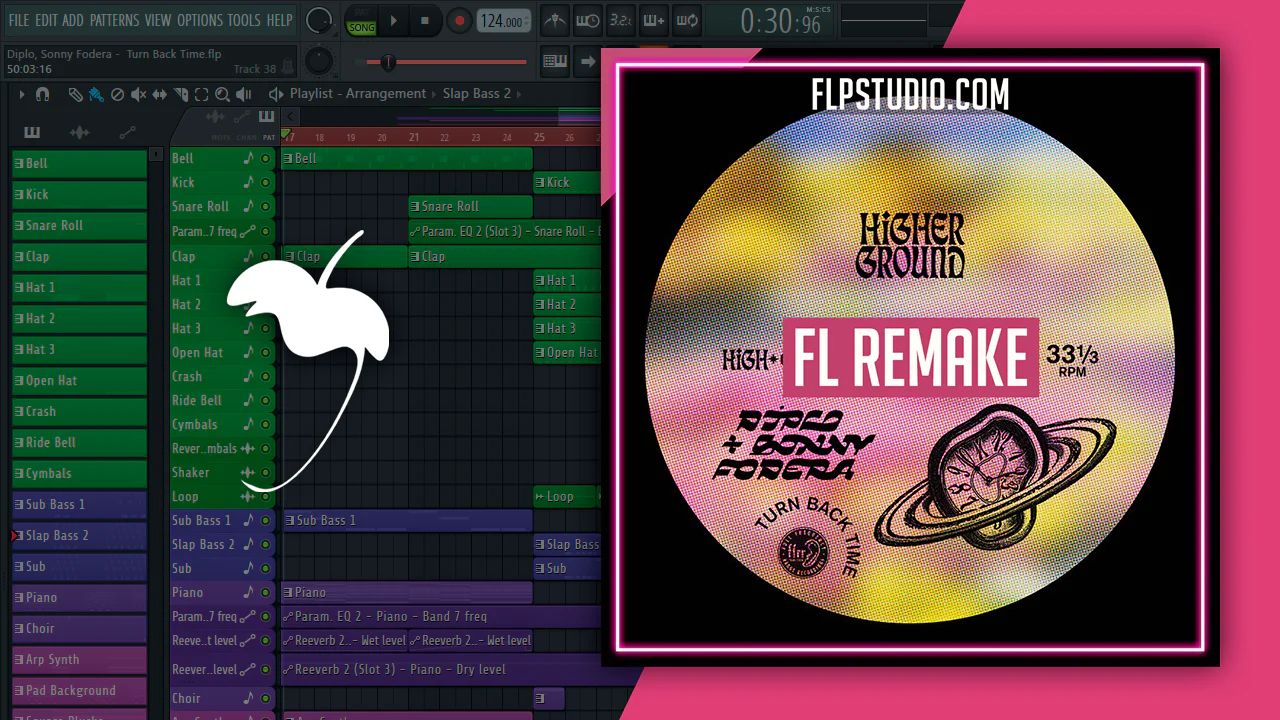Select the Draw pencil tool
Screen dimensions: 1280x720
pos(75,94)
